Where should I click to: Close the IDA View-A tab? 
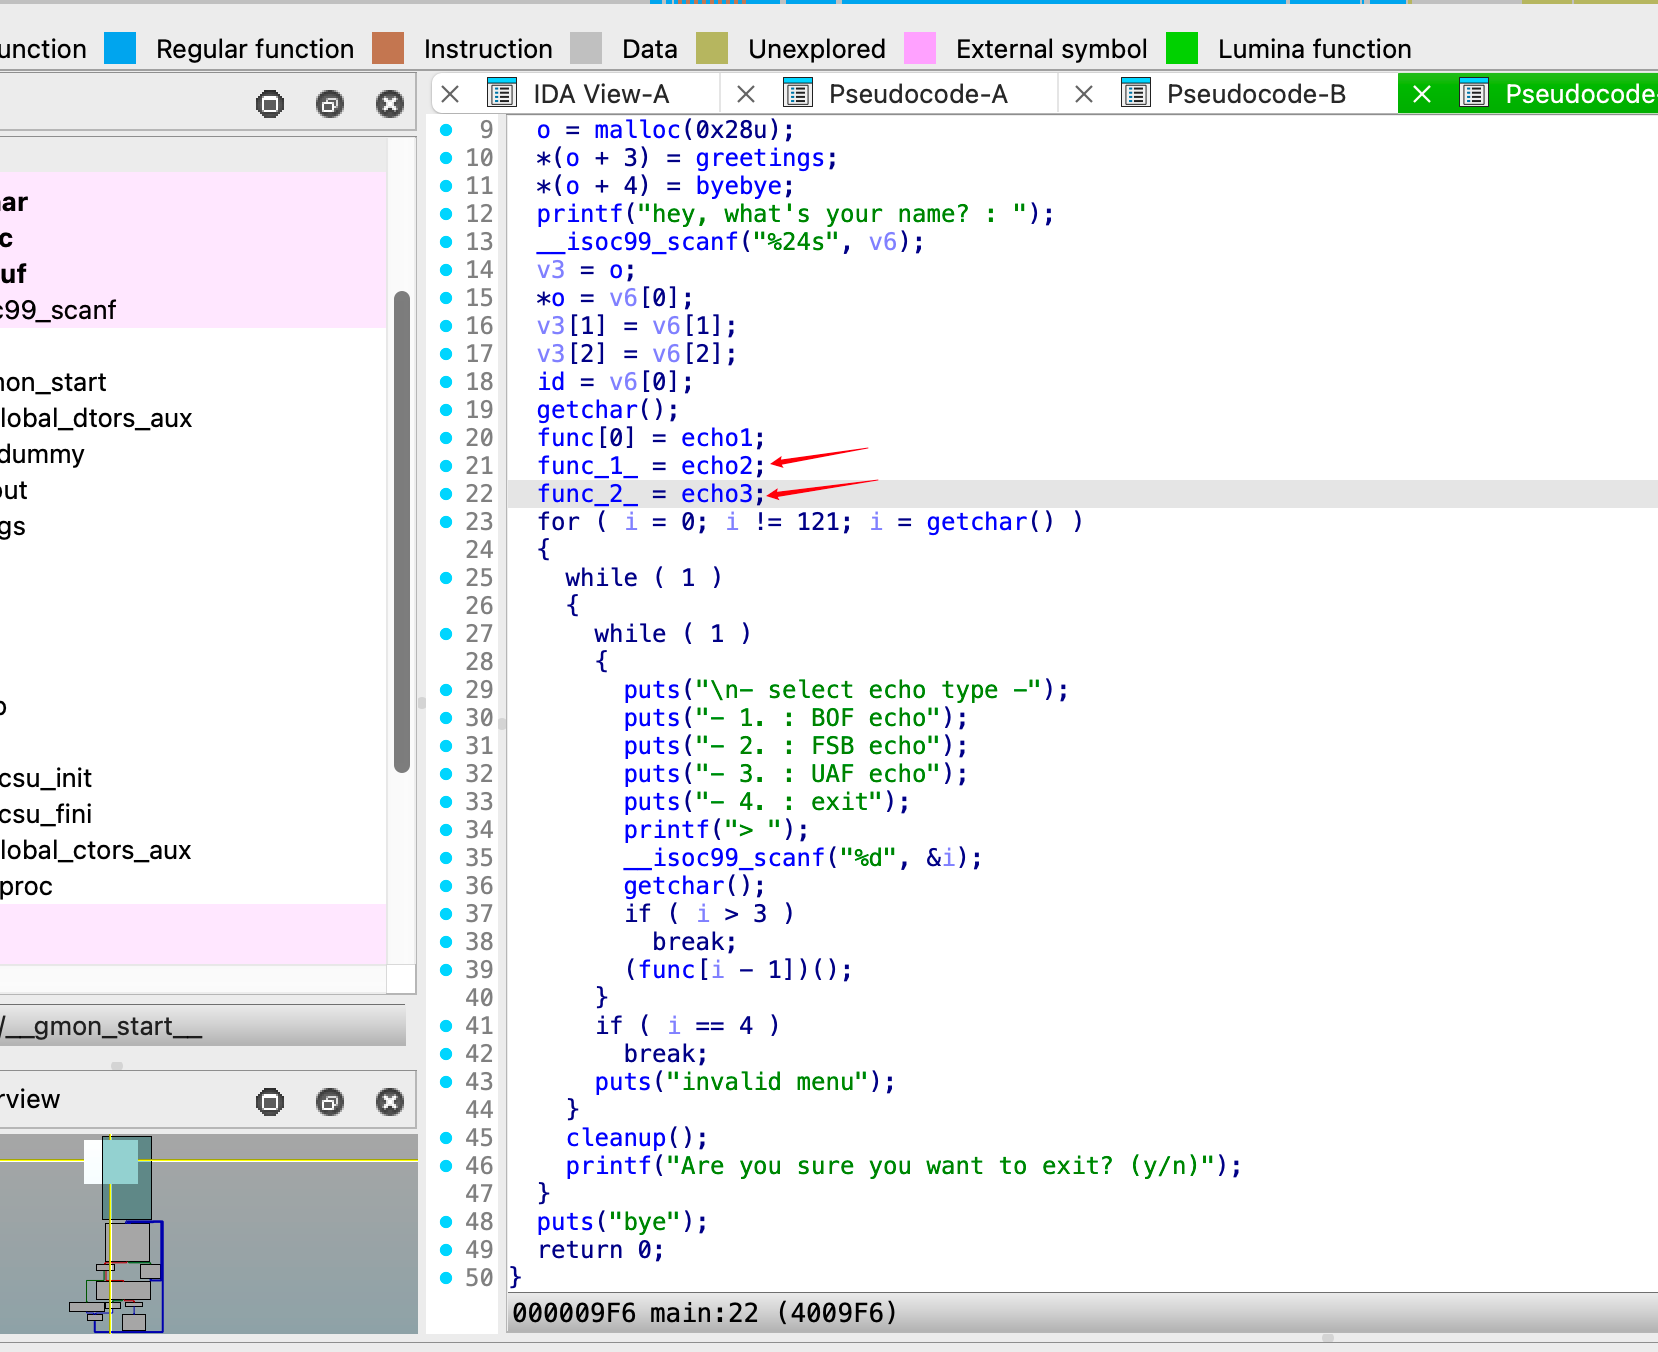point(450,94)
